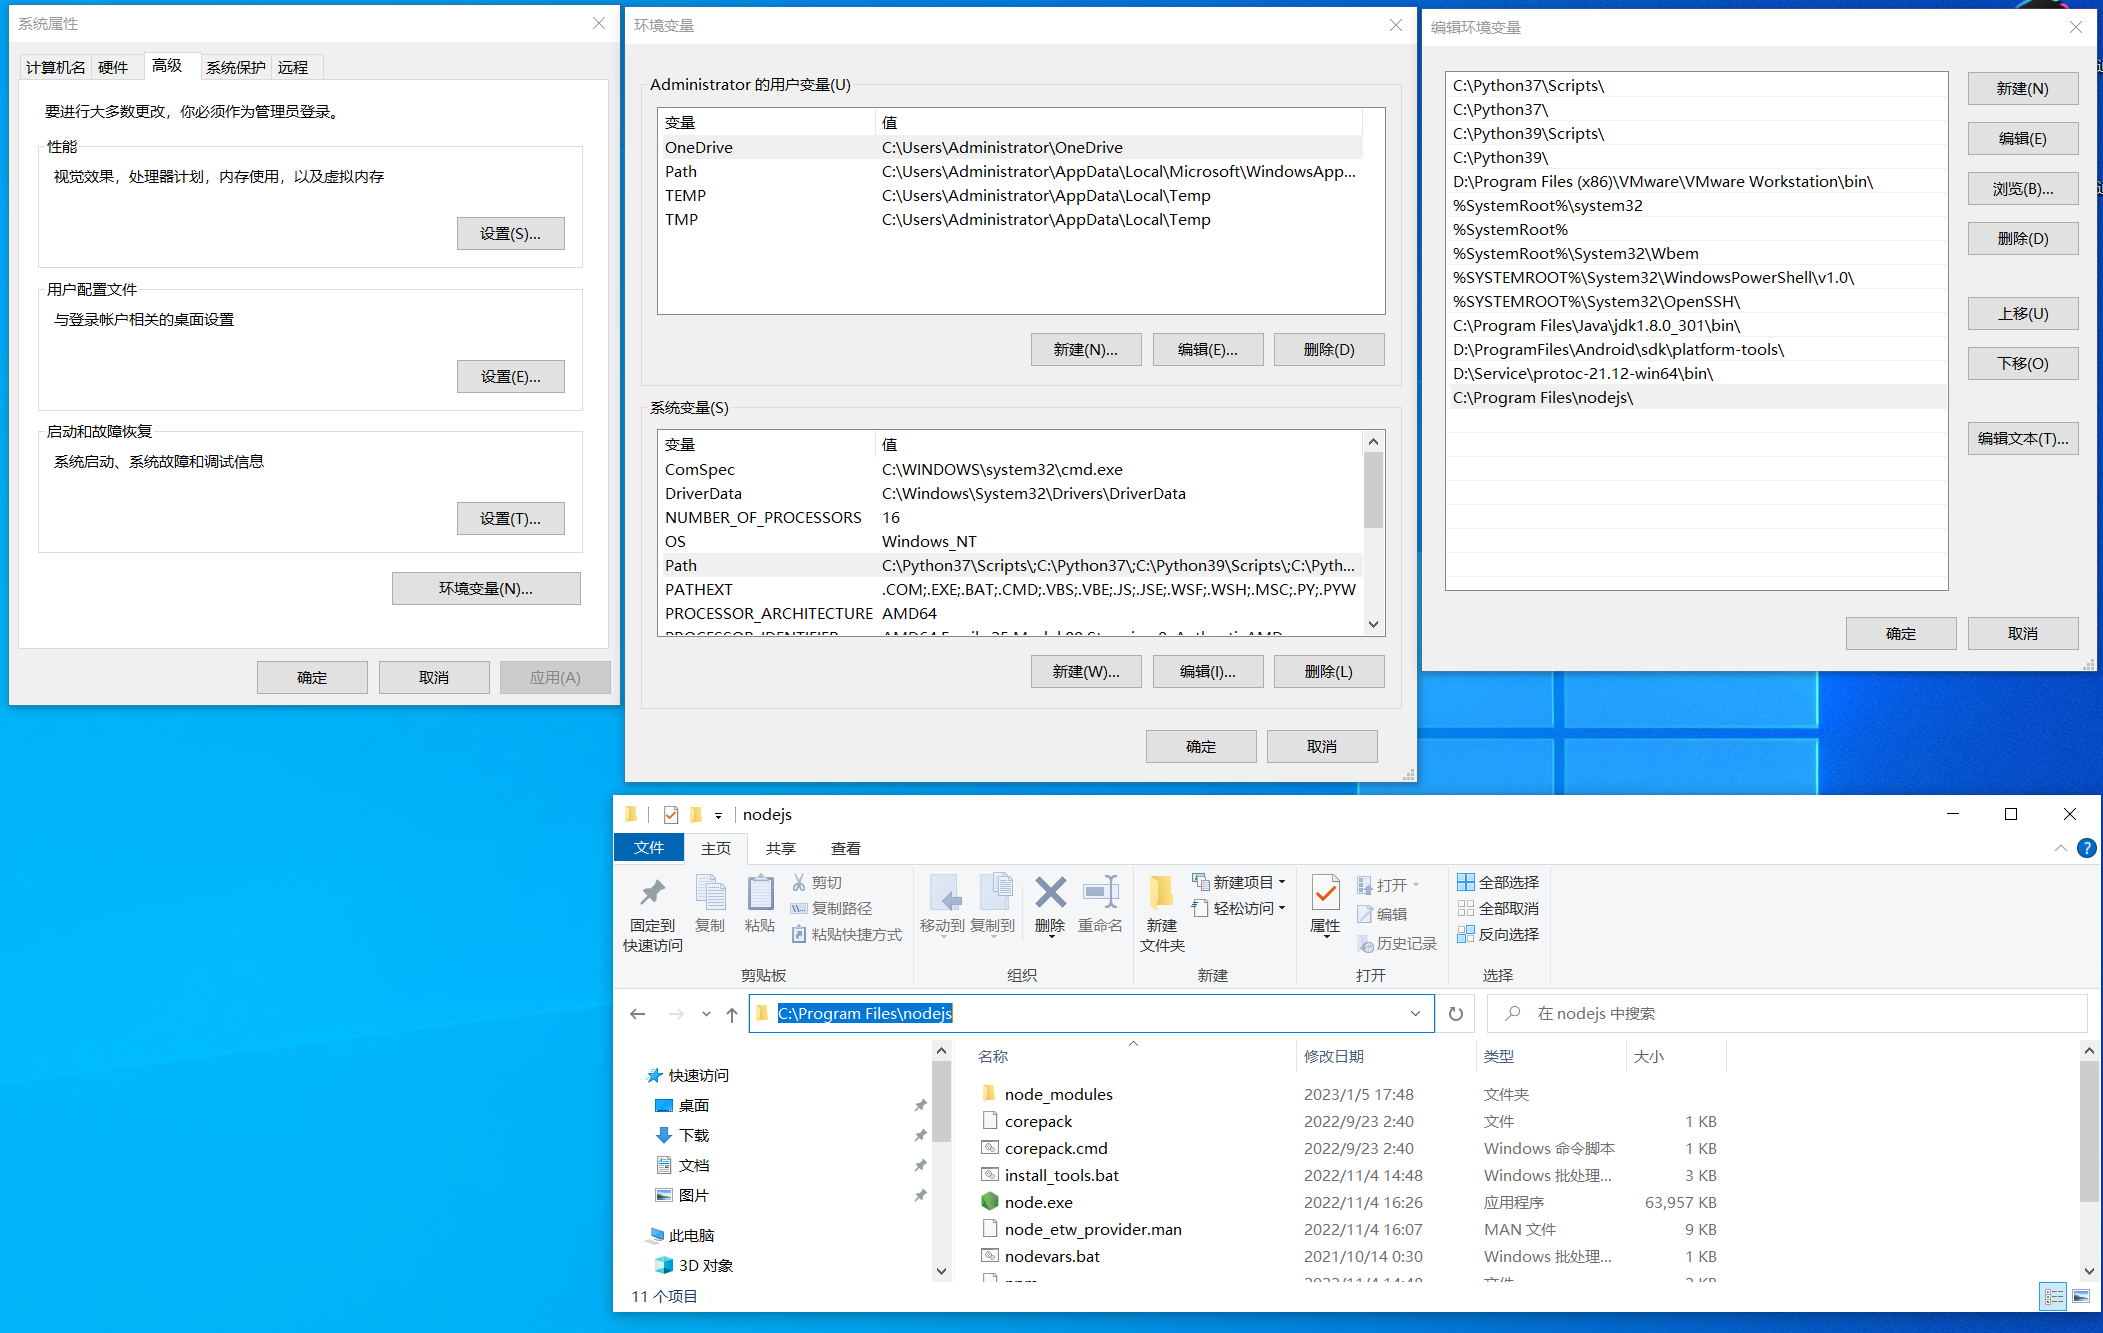Click the Paste icon in the ribbon
Image resolution: width=2103 pixels, height=1333 pixels.
760,904
